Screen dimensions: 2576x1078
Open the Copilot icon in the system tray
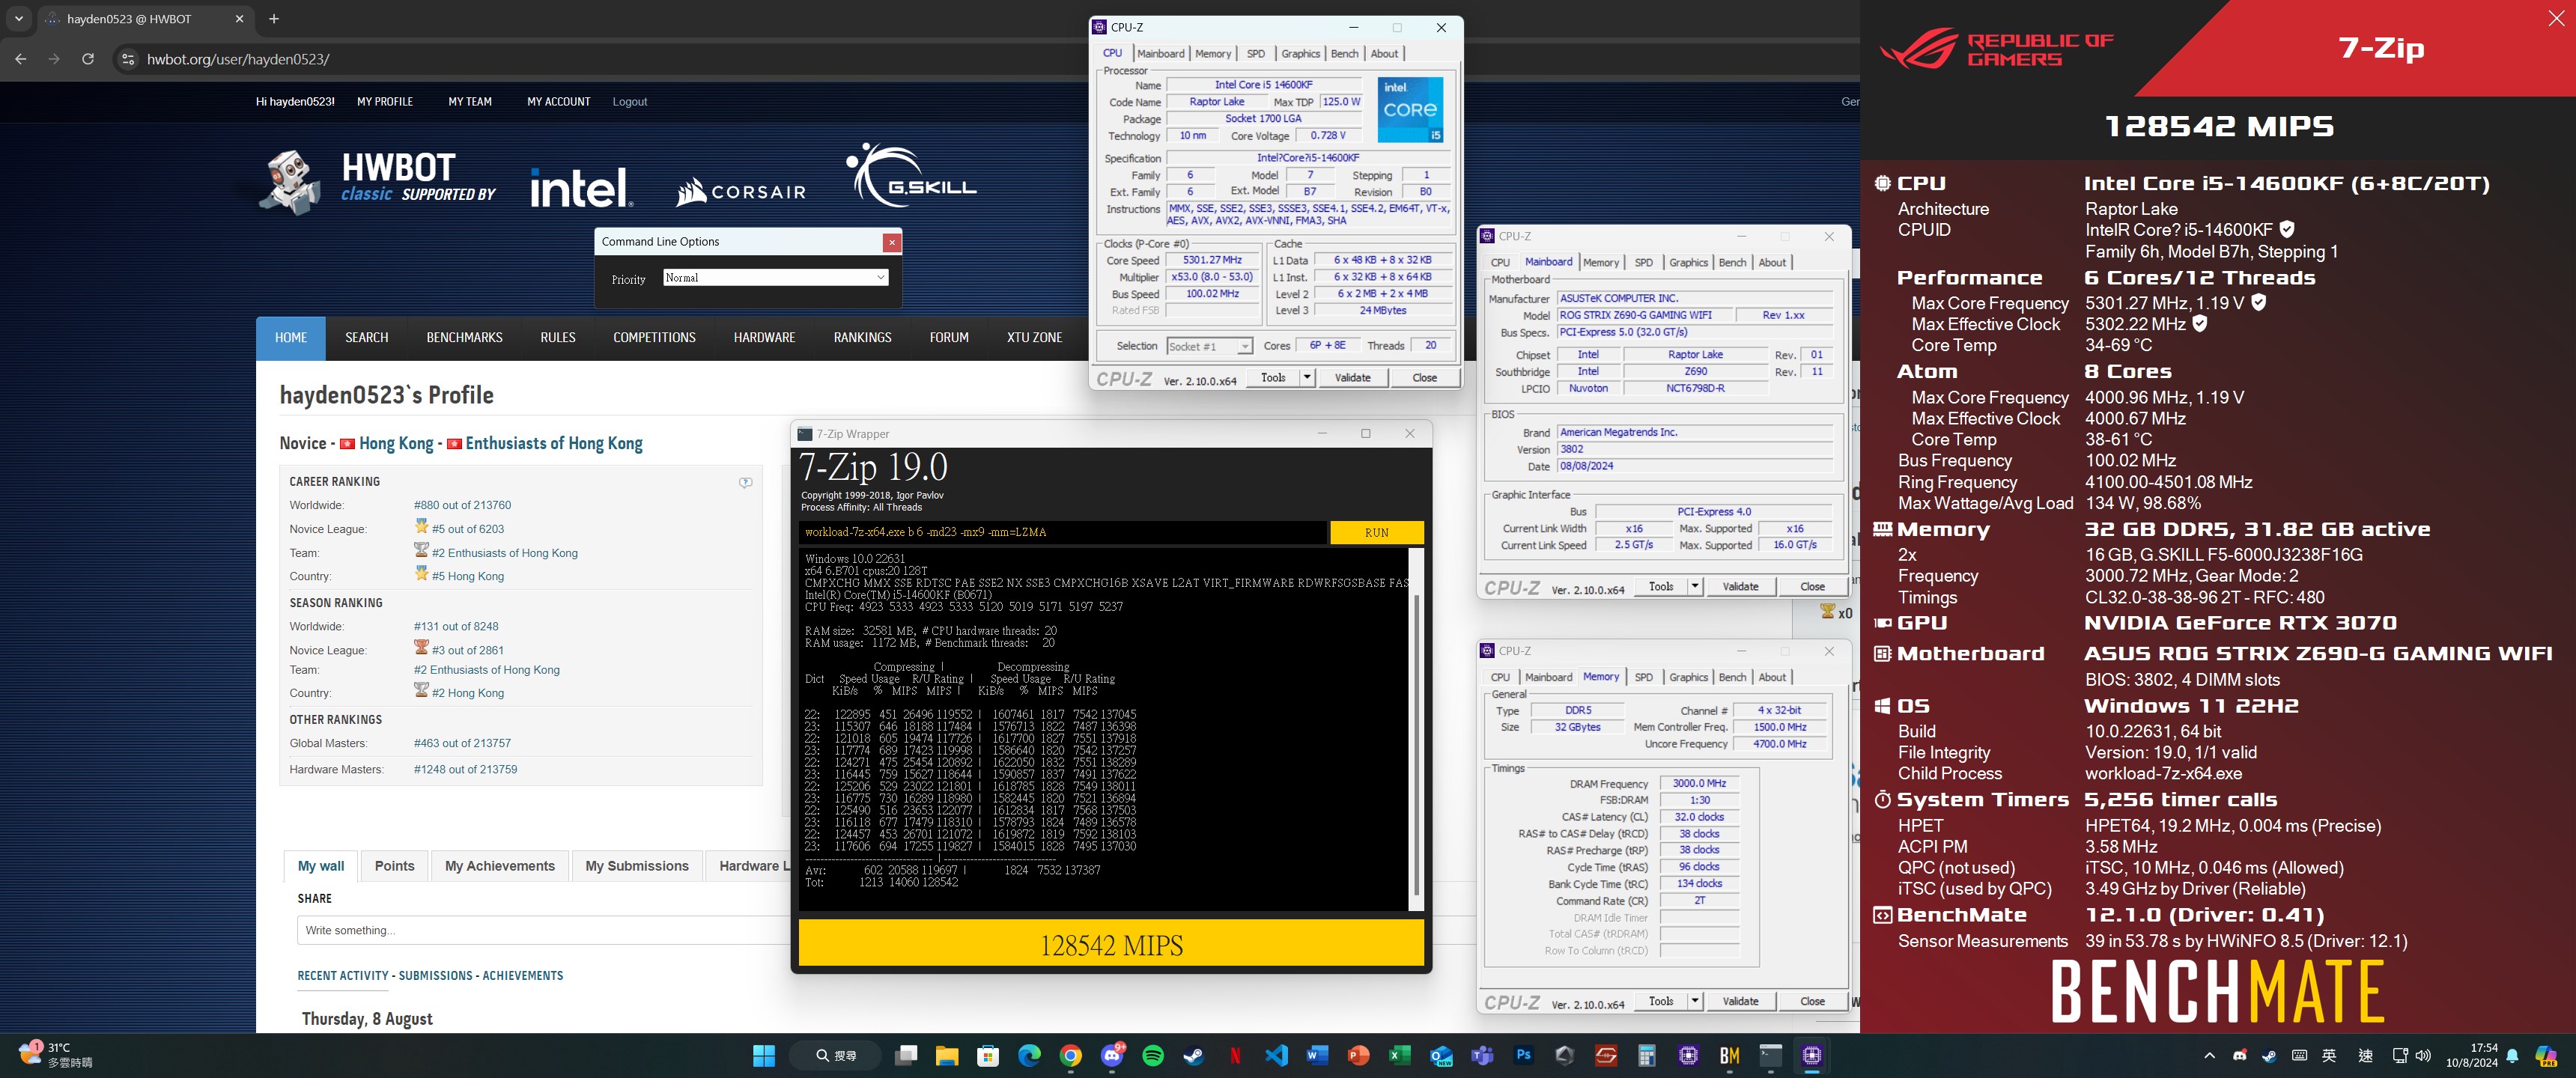(x=2546, y=1055)
